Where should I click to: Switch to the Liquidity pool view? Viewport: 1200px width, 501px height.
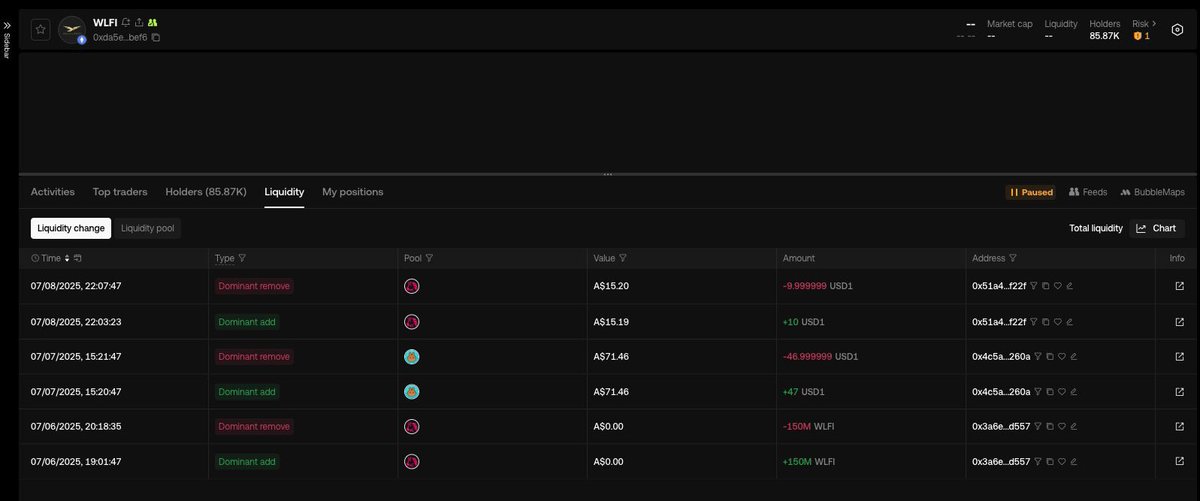(x=148, y=228)
